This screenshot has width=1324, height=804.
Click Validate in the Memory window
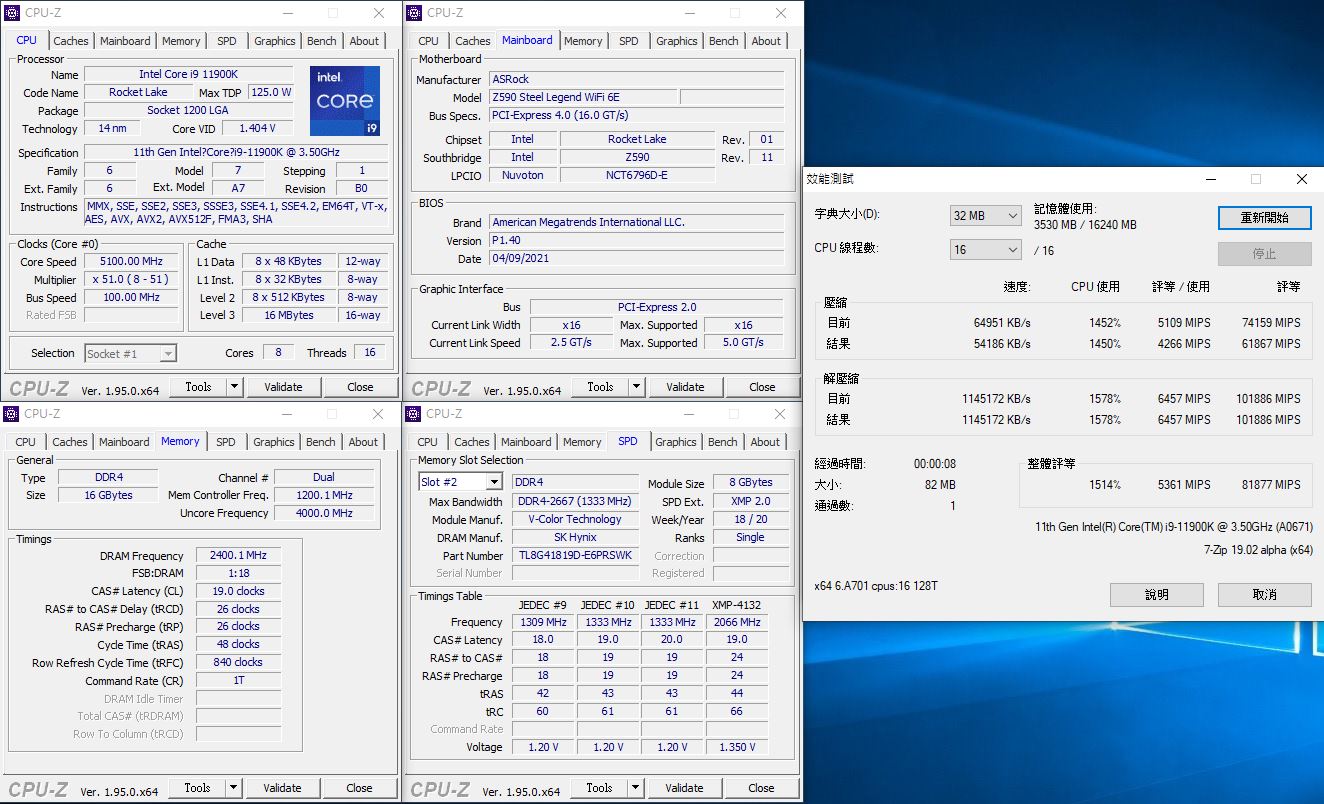[282, 788]
